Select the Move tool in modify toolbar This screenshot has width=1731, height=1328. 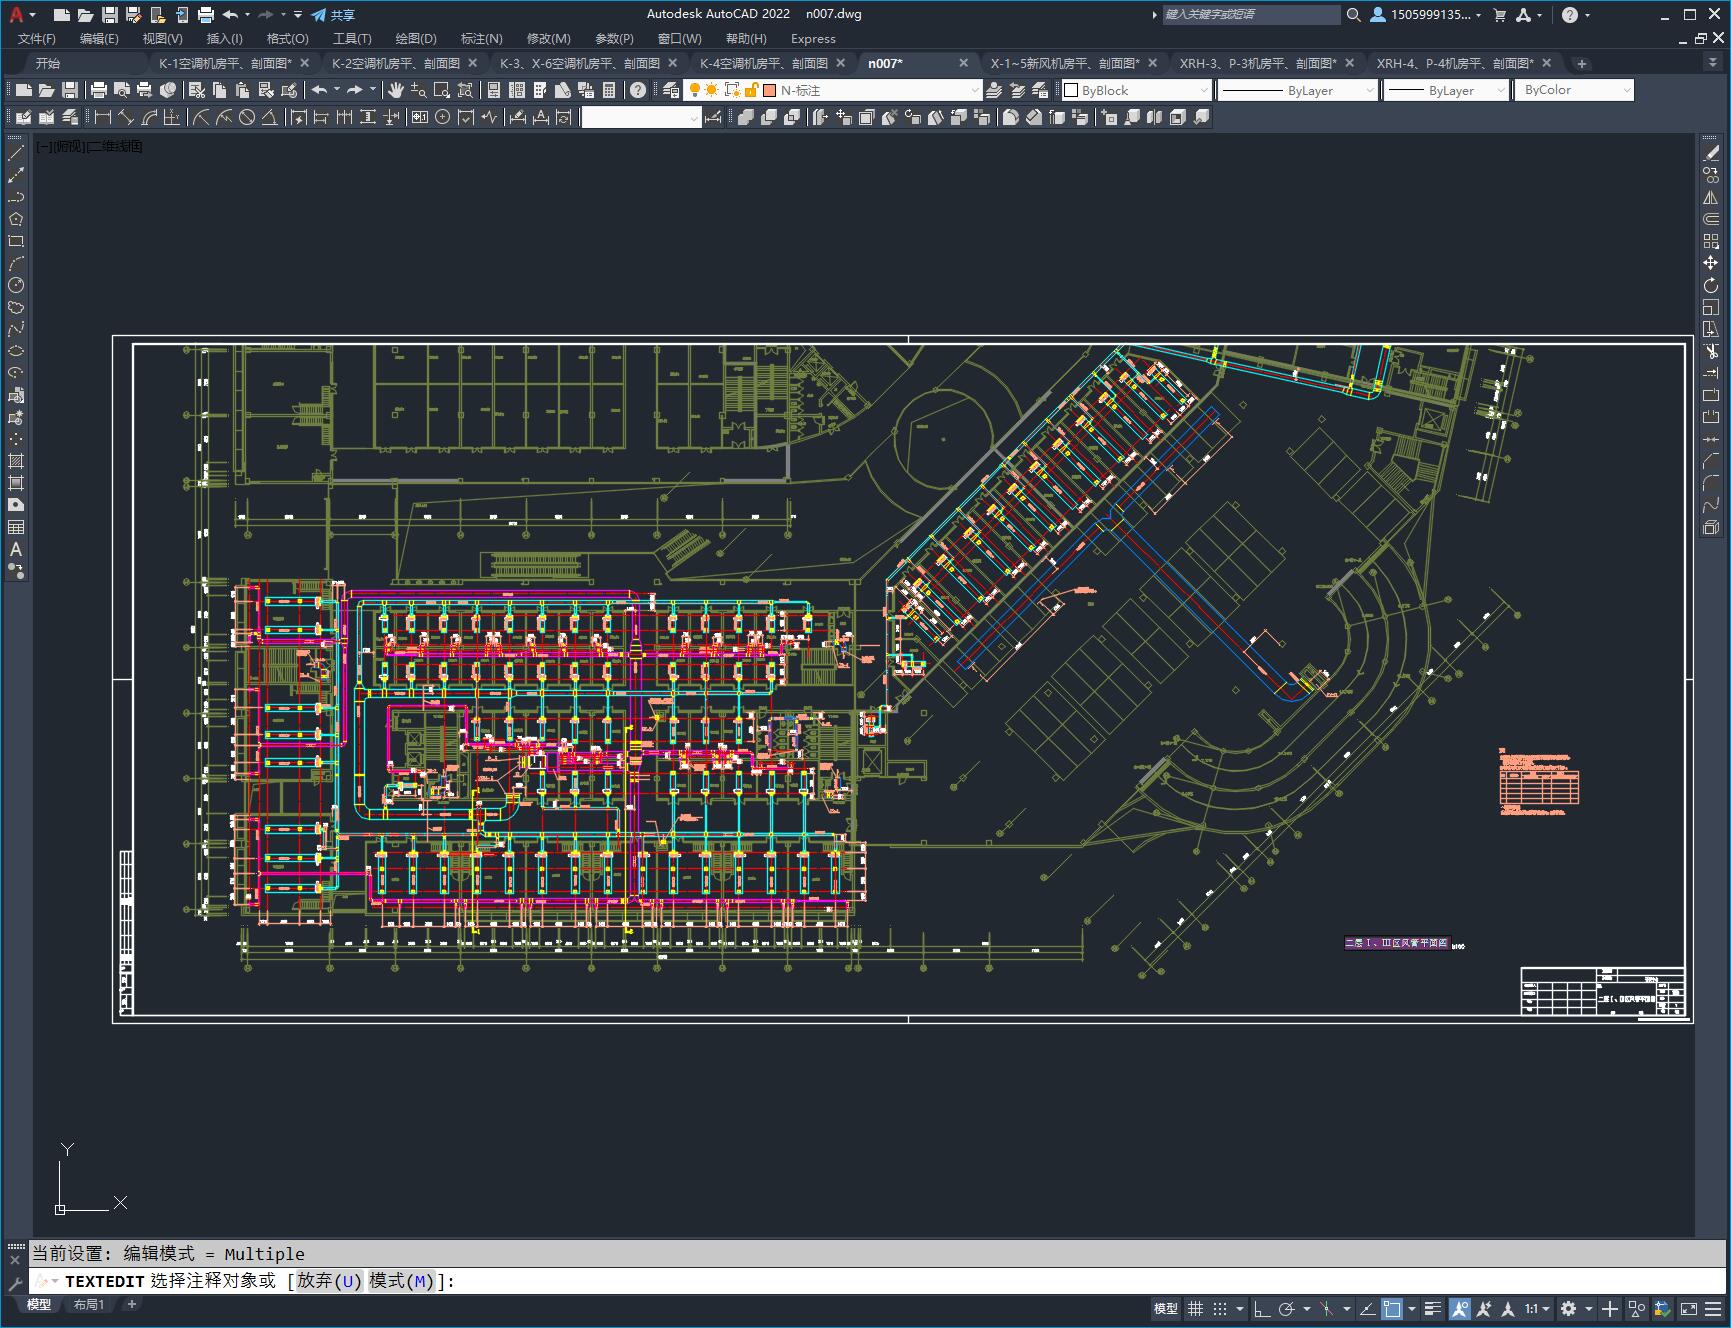tap(1711, 263)
